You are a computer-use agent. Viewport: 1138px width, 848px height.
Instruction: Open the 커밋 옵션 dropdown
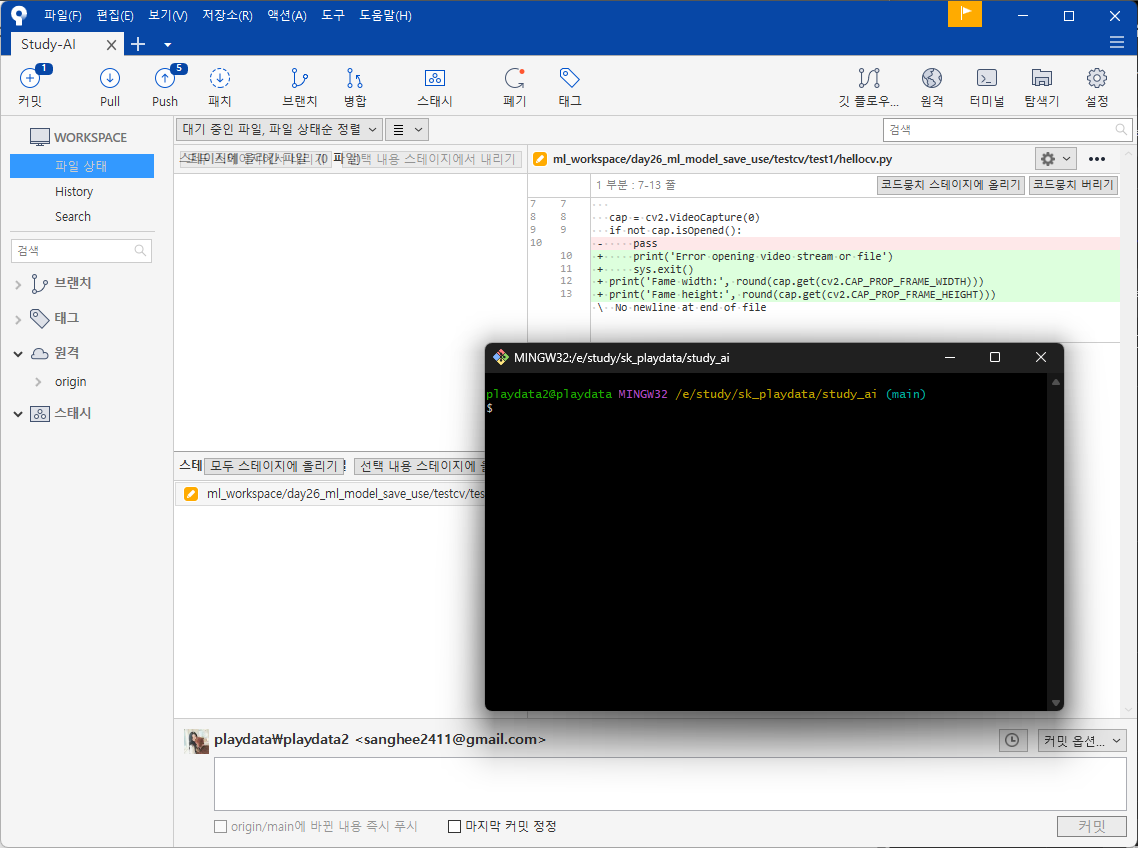1082,741
